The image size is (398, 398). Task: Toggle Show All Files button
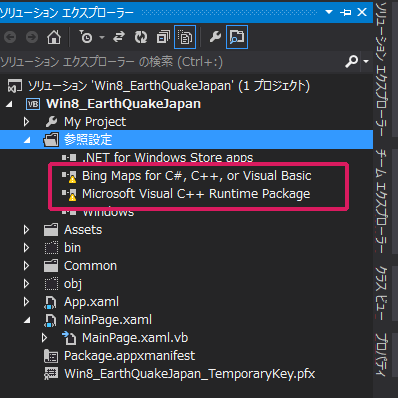point(185,37)
